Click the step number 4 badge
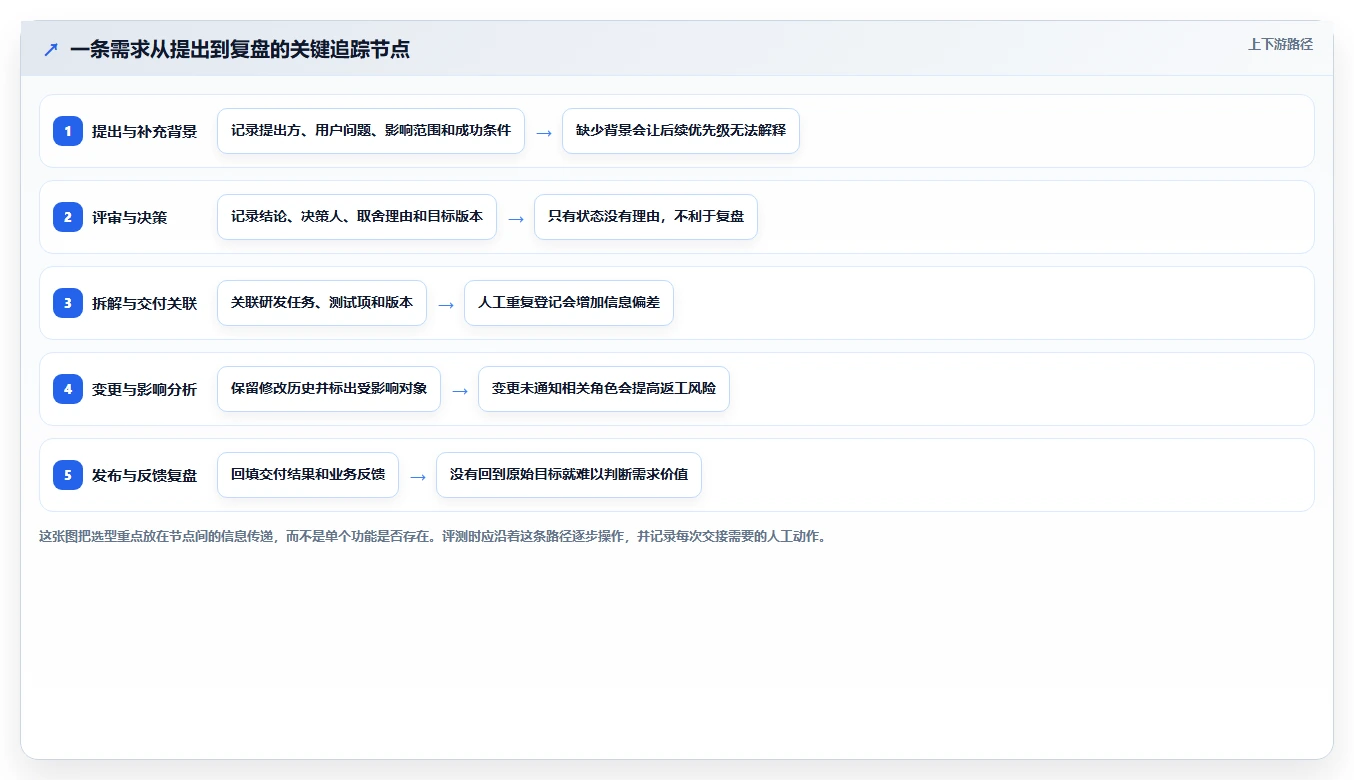 tap(68, 389)
